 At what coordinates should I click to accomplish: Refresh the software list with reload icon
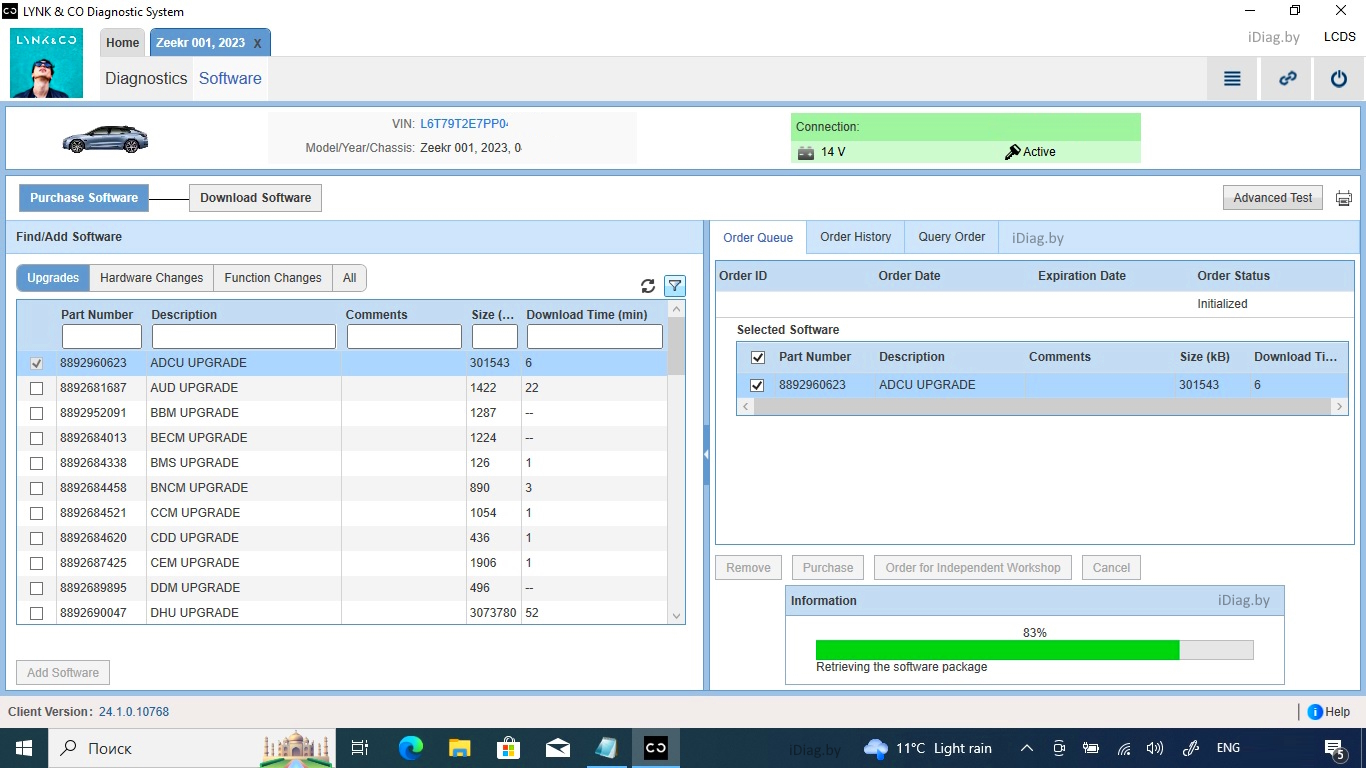tap(648, 286)
